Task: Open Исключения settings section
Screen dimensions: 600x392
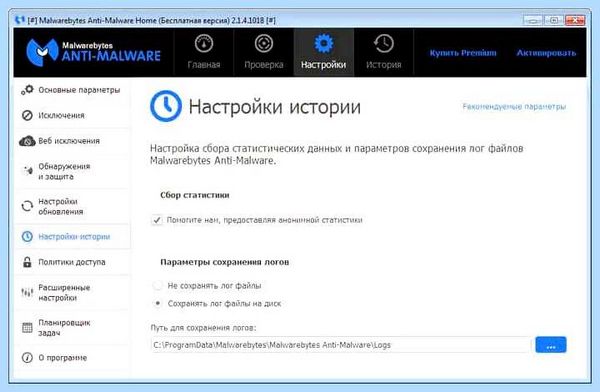Action: (x=73, y=115)
